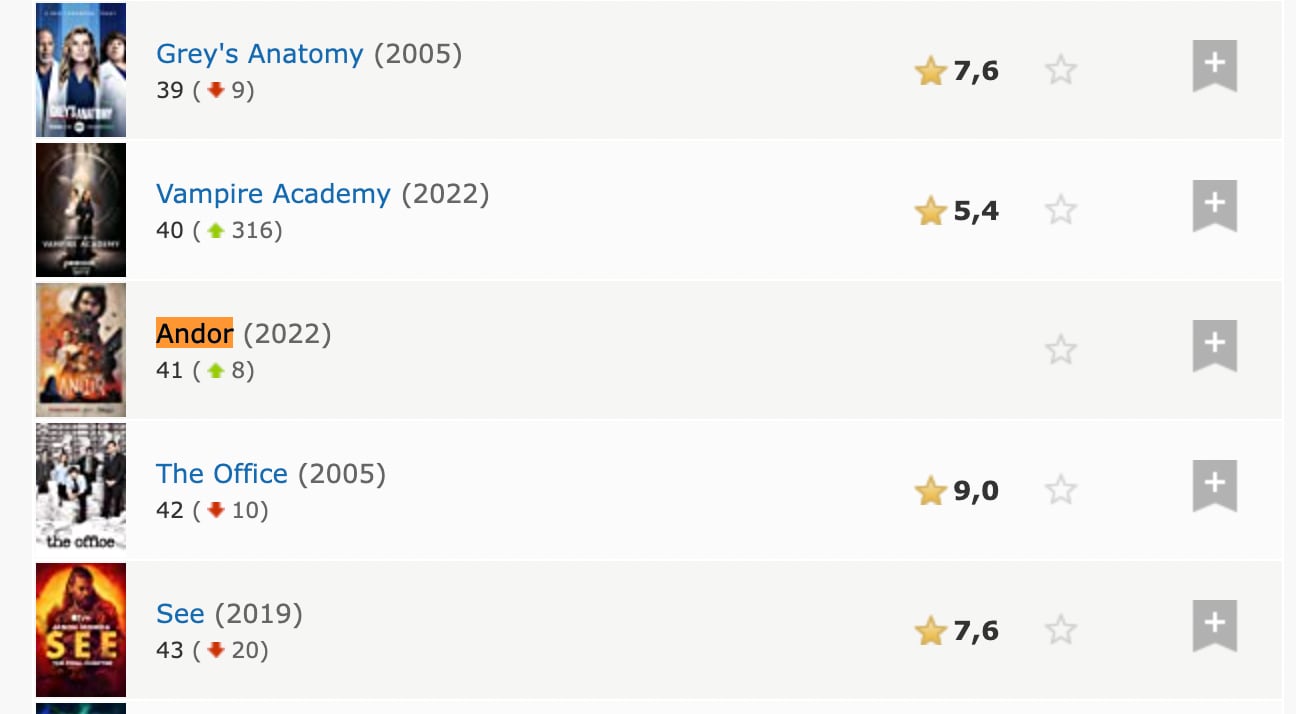The width and height of the screenshot is (1296, 714).
Task: Click the 9,0 rating value of The Office
Action: click(x=975, y=490)
